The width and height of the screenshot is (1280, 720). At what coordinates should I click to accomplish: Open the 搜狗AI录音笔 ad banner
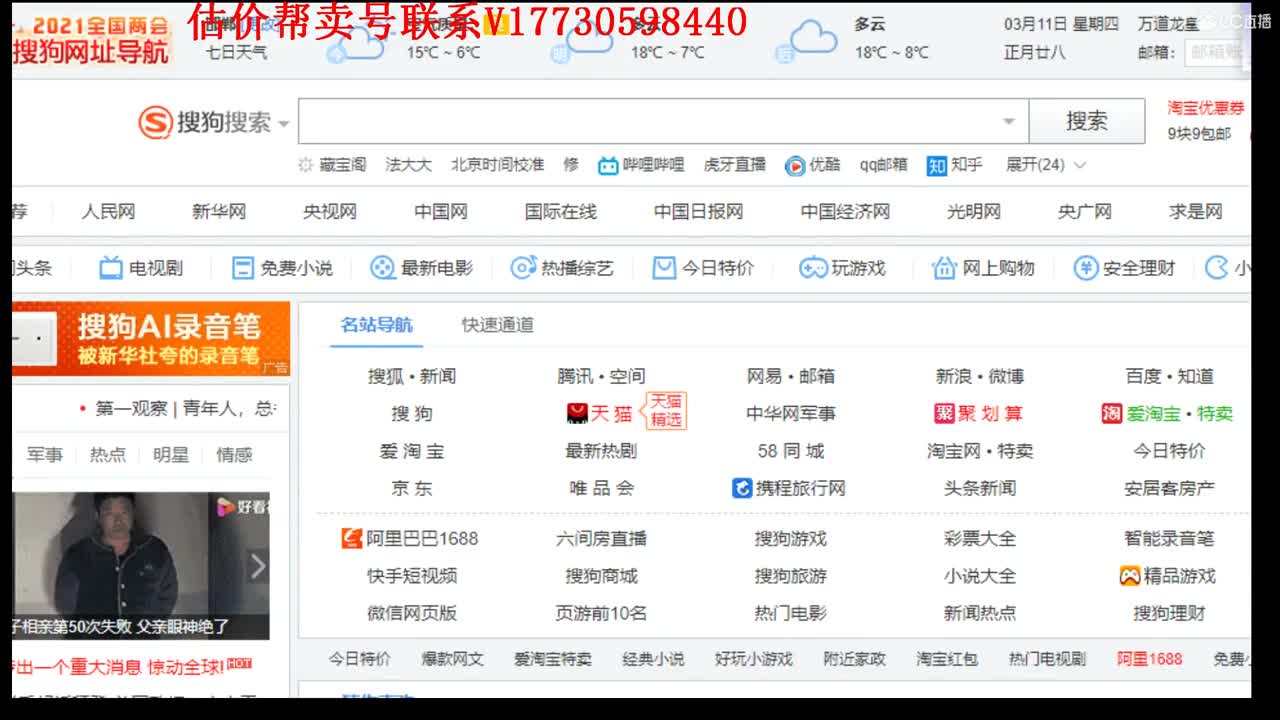(x=151, y=339)
